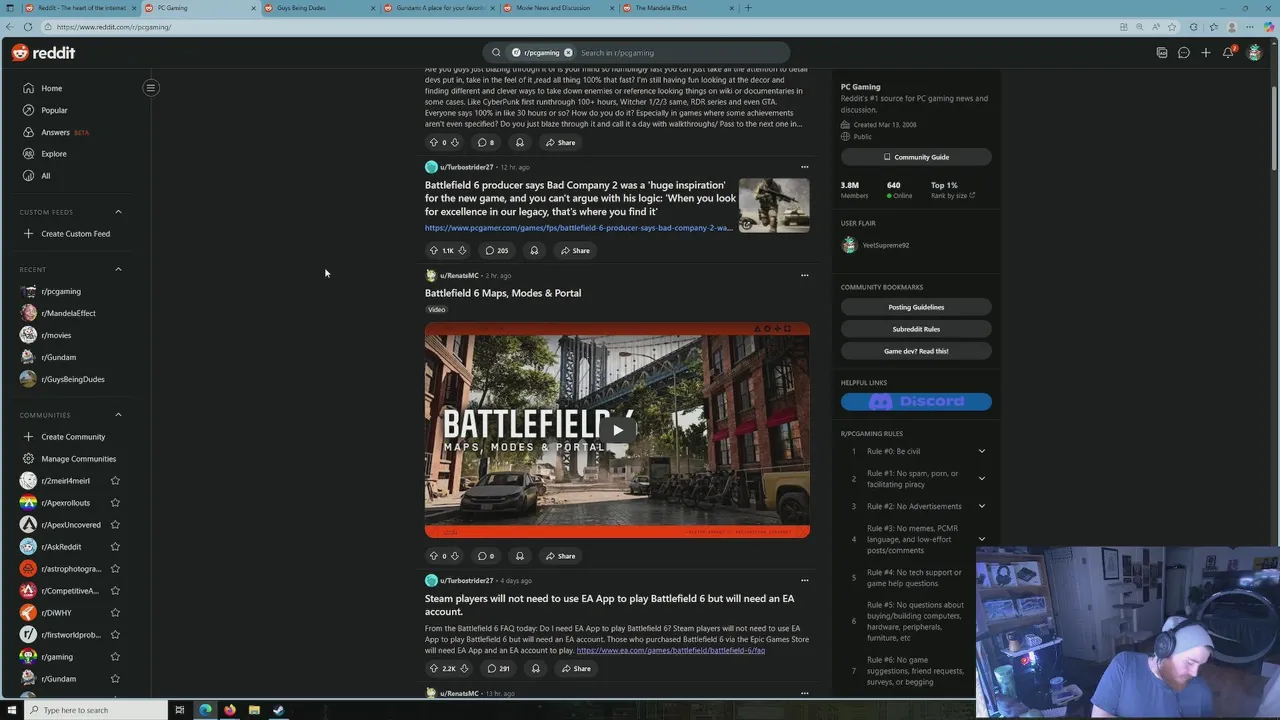
Task: Favorite r/Apexrollouts with star
Action: coord(115,503)
